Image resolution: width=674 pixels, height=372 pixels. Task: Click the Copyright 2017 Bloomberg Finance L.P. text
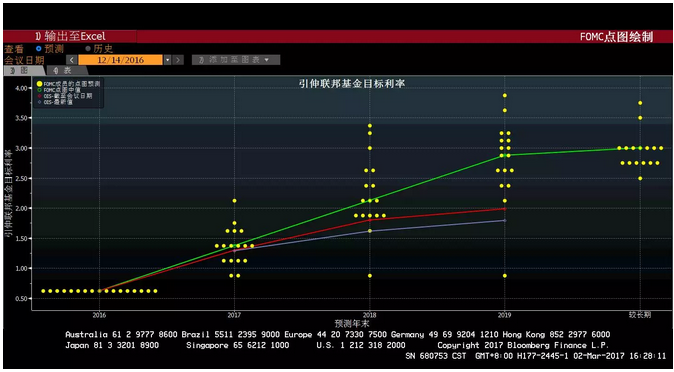[x=523, y=345]
